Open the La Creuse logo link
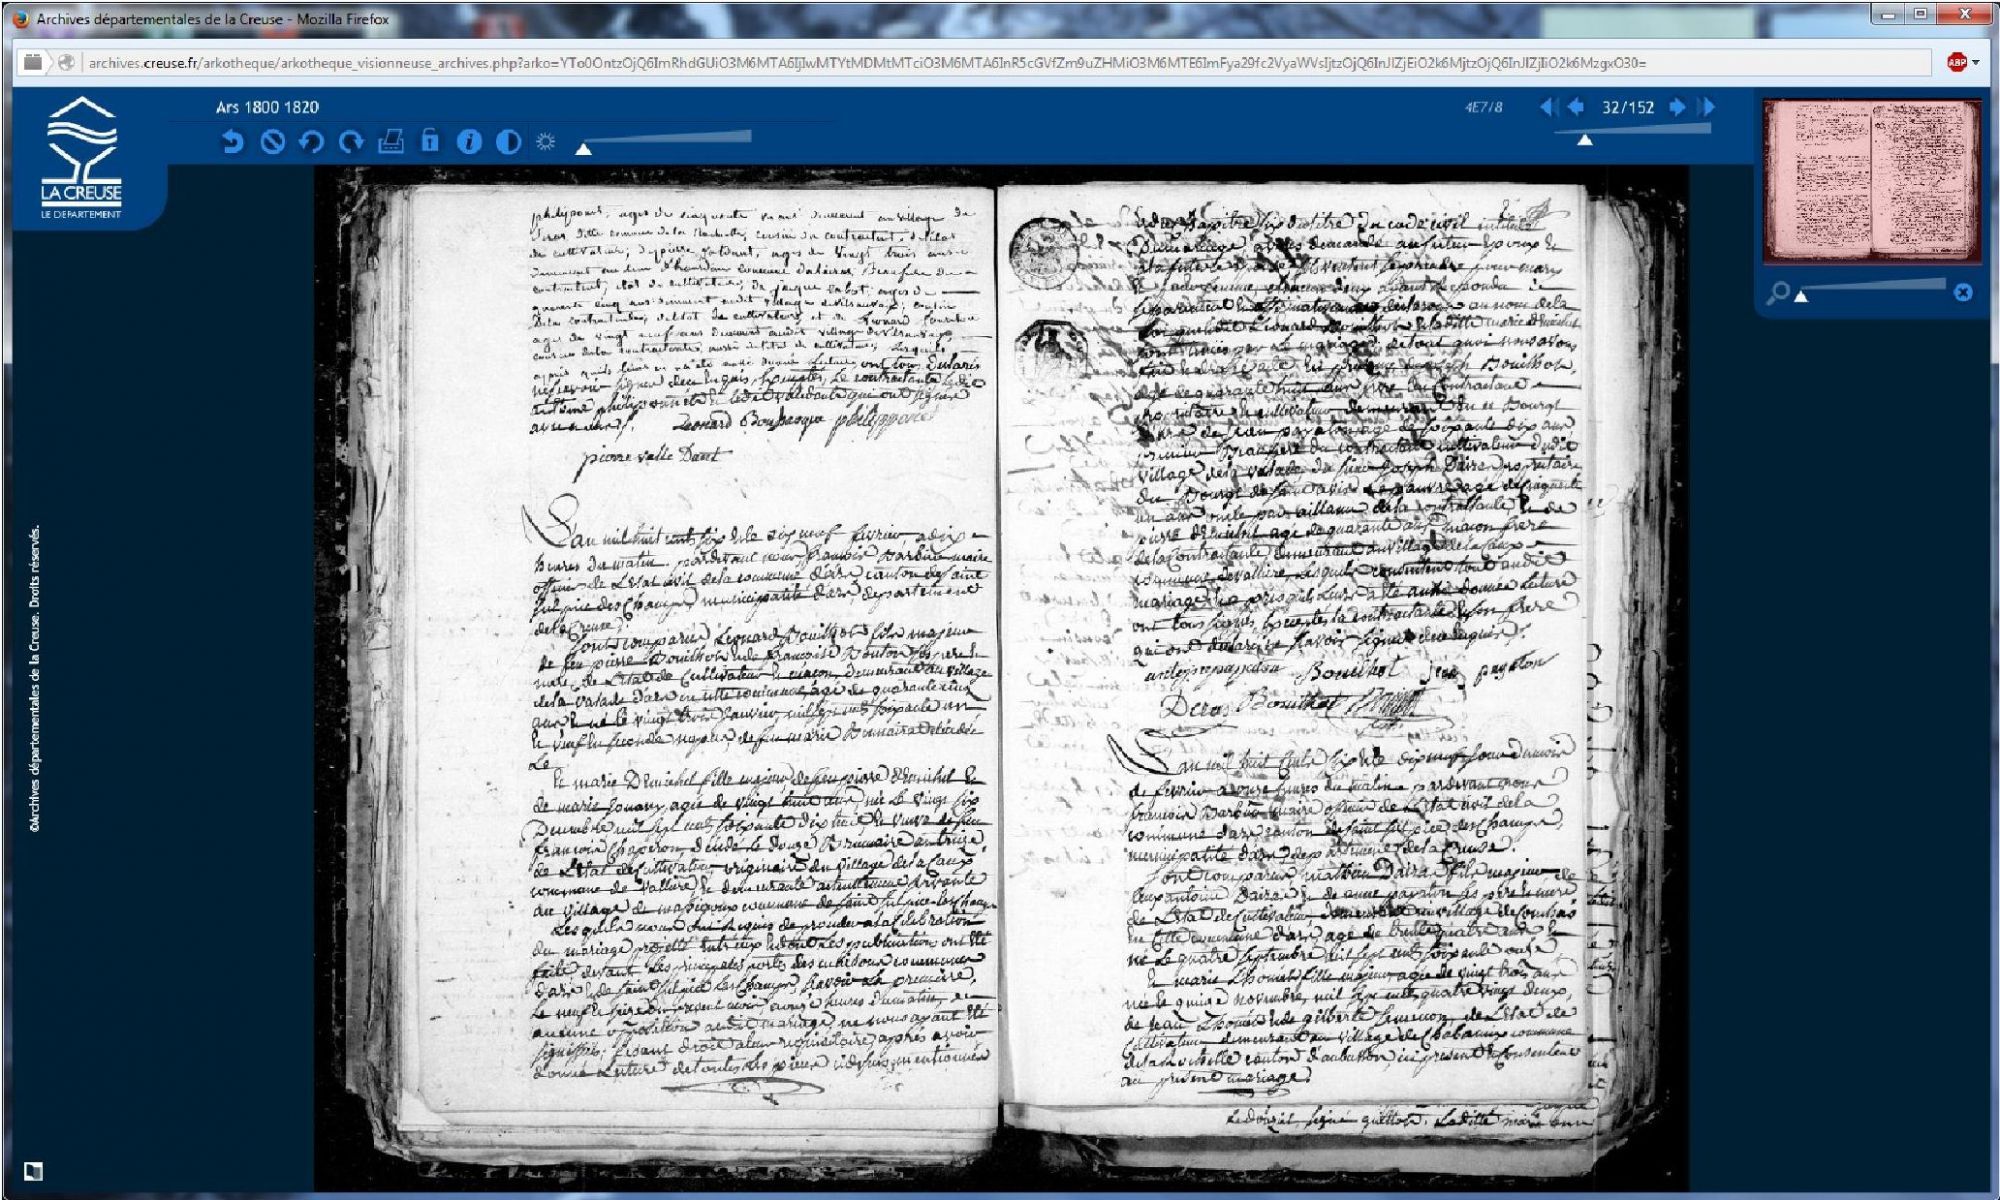2000x1200 pixels. click(x=81, y=158)
